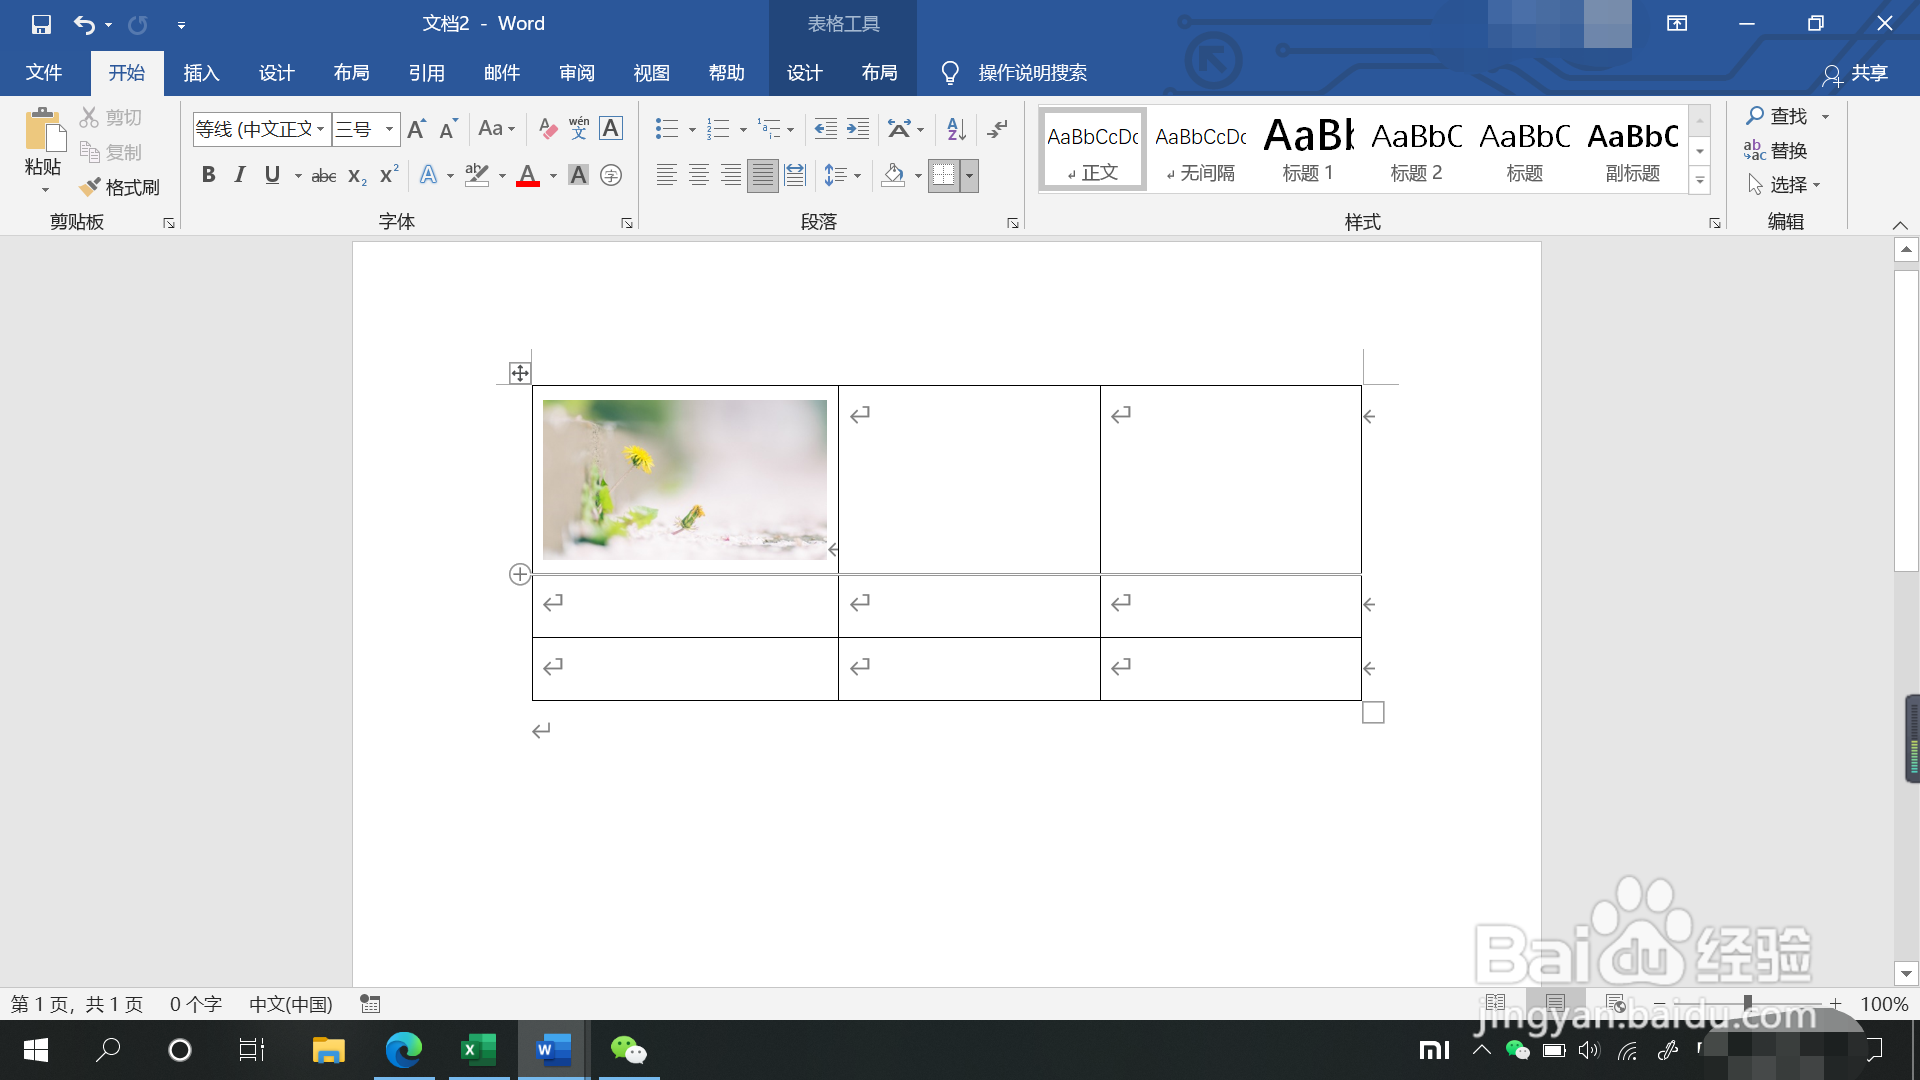Click the table move handle icon
The image size is (1920, 1080).
point(519,374)
